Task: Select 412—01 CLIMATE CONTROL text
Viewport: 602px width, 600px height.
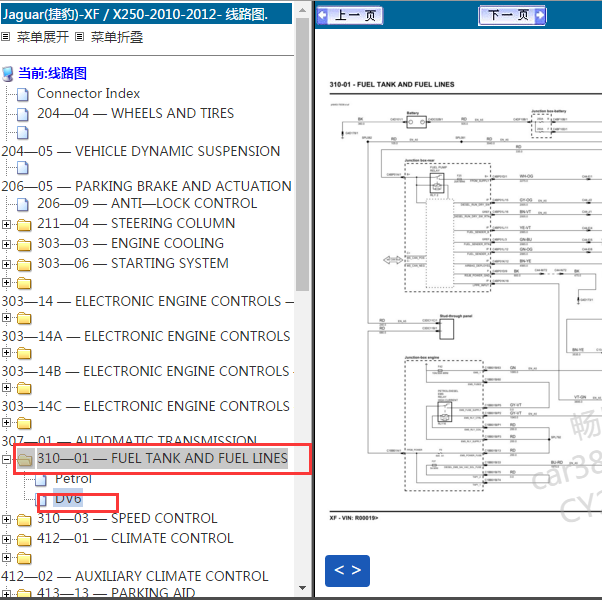Action: 135,539
